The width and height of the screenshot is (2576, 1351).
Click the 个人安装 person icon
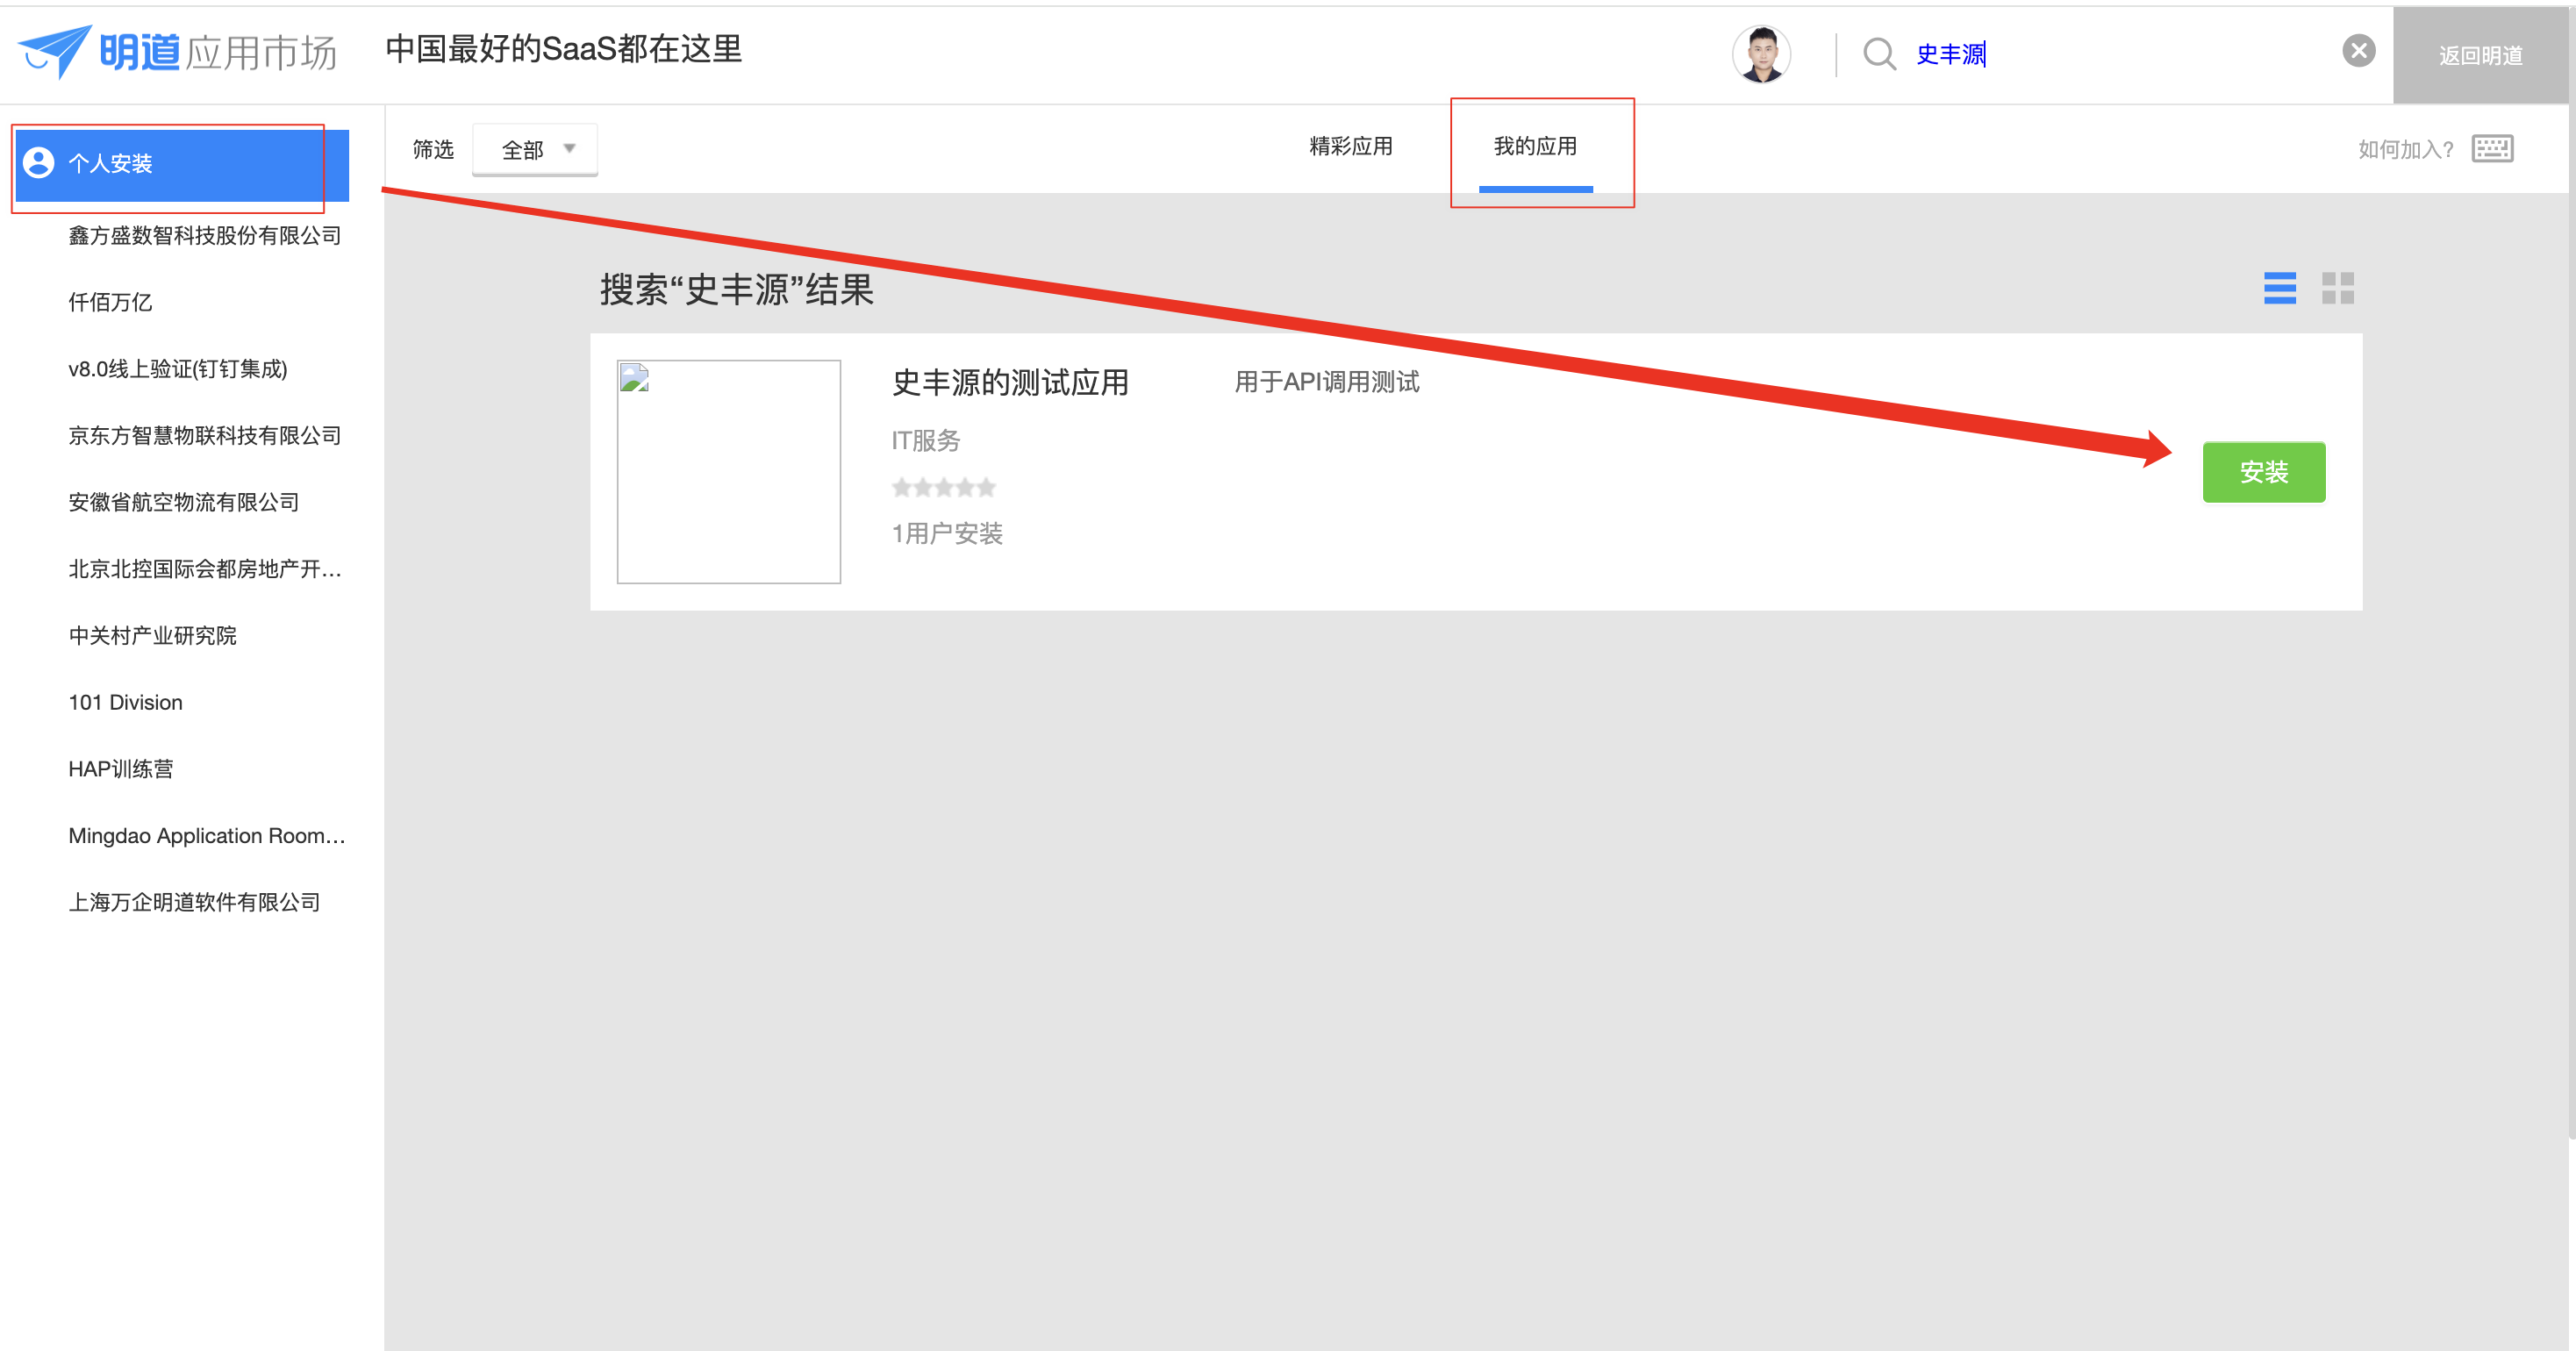click(x=39, y=163)
